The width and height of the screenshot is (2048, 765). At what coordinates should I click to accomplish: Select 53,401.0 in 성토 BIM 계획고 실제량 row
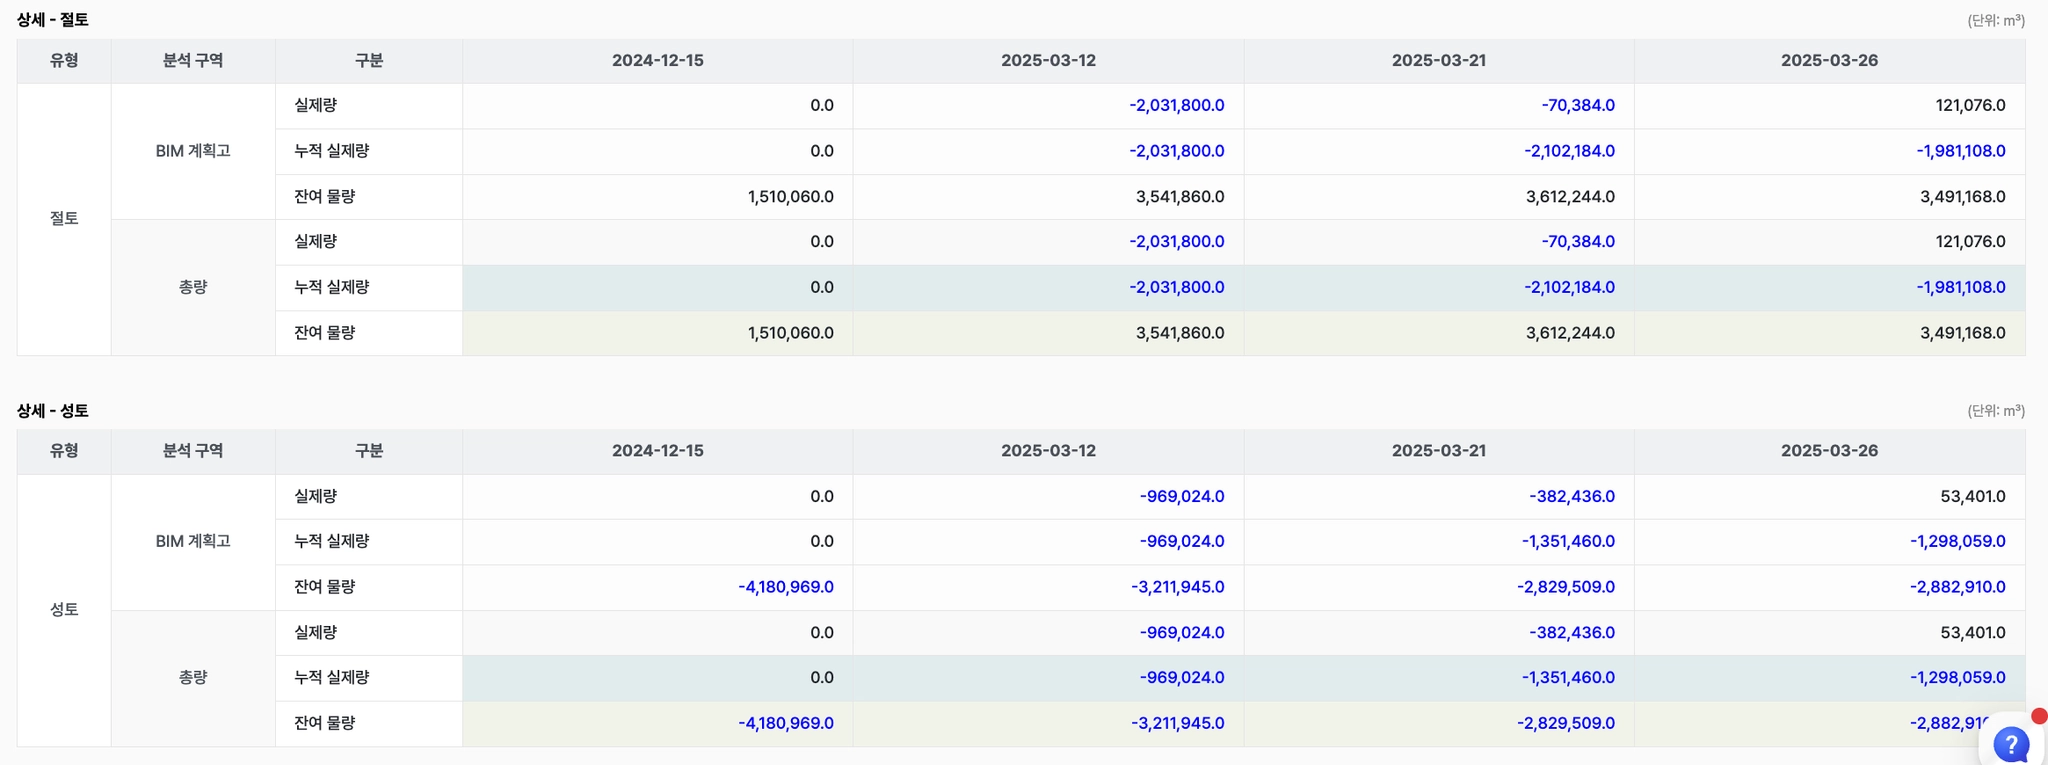[x=1972, y=496]
